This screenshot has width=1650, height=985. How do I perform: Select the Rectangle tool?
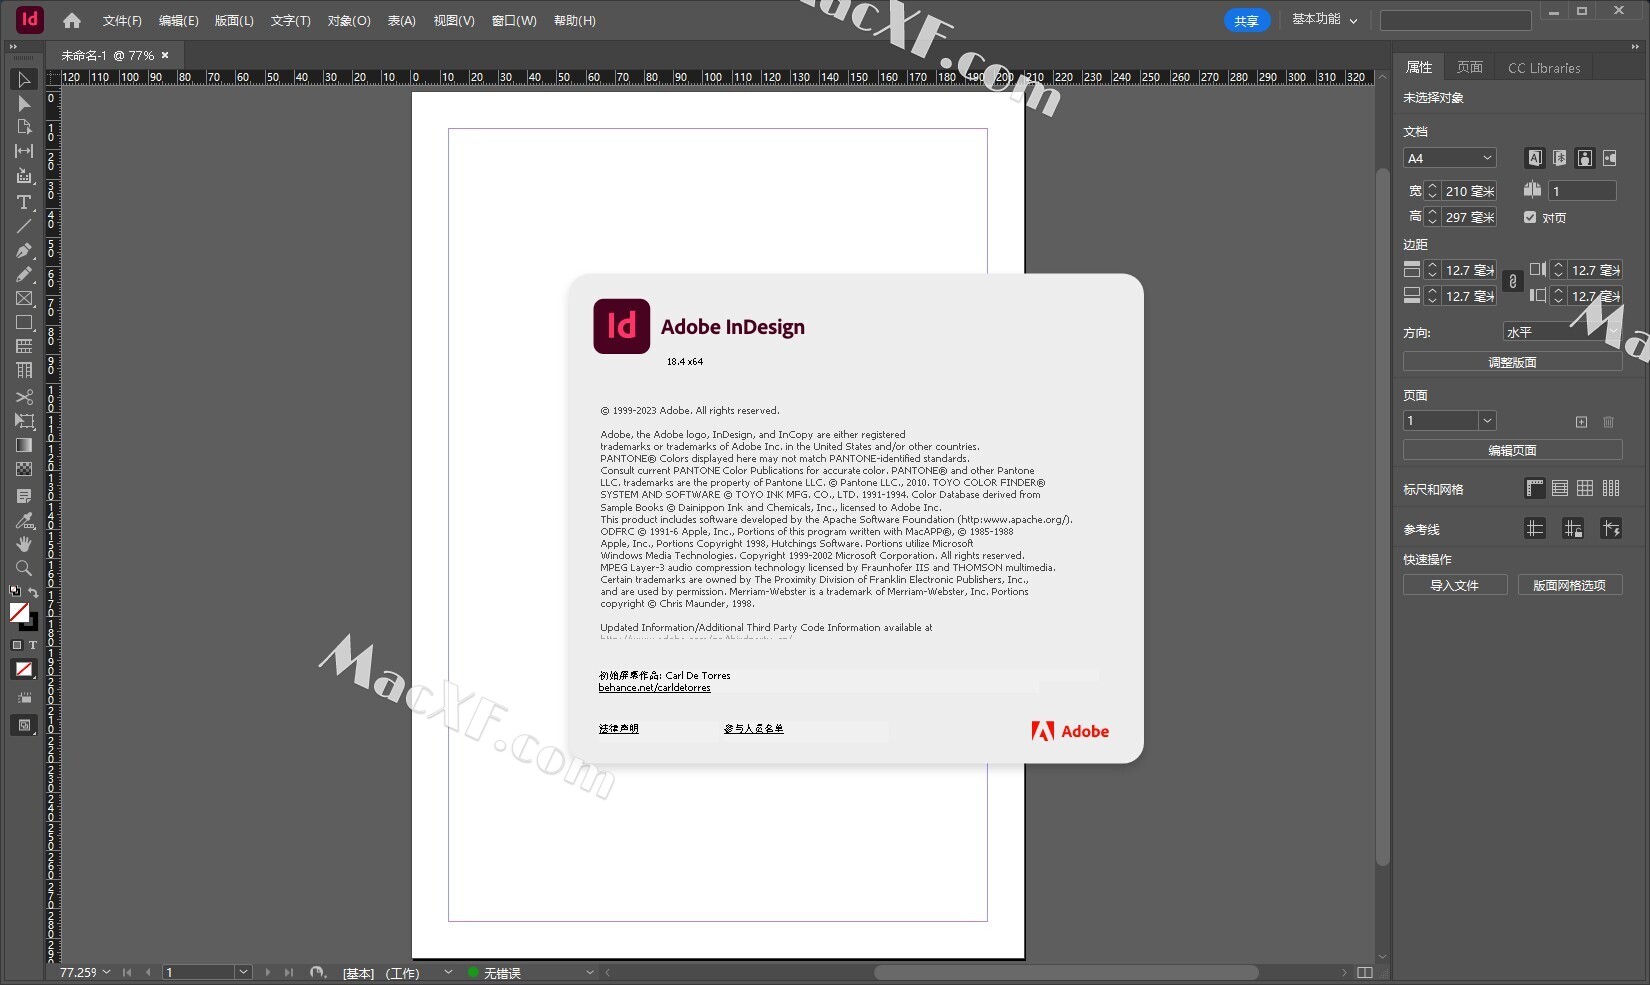(x=24, y=322)
